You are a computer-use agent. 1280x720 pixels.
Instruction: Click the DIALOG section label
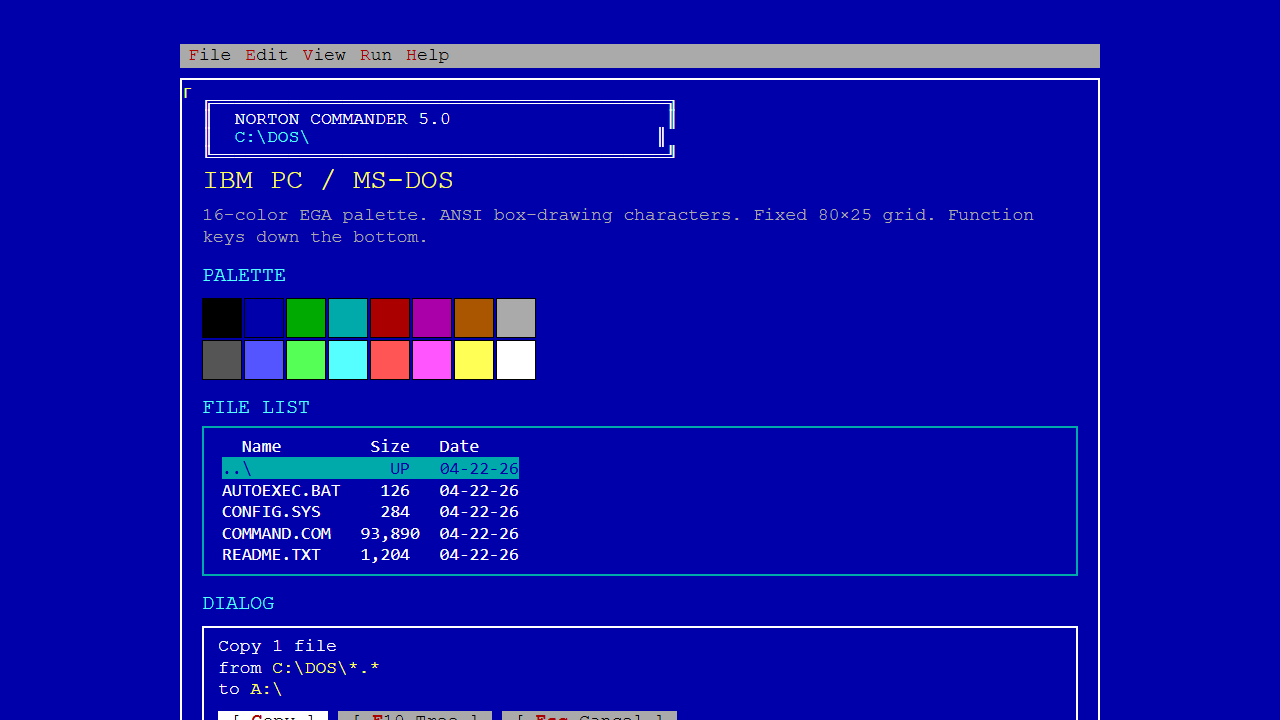(x=238, y=604)
